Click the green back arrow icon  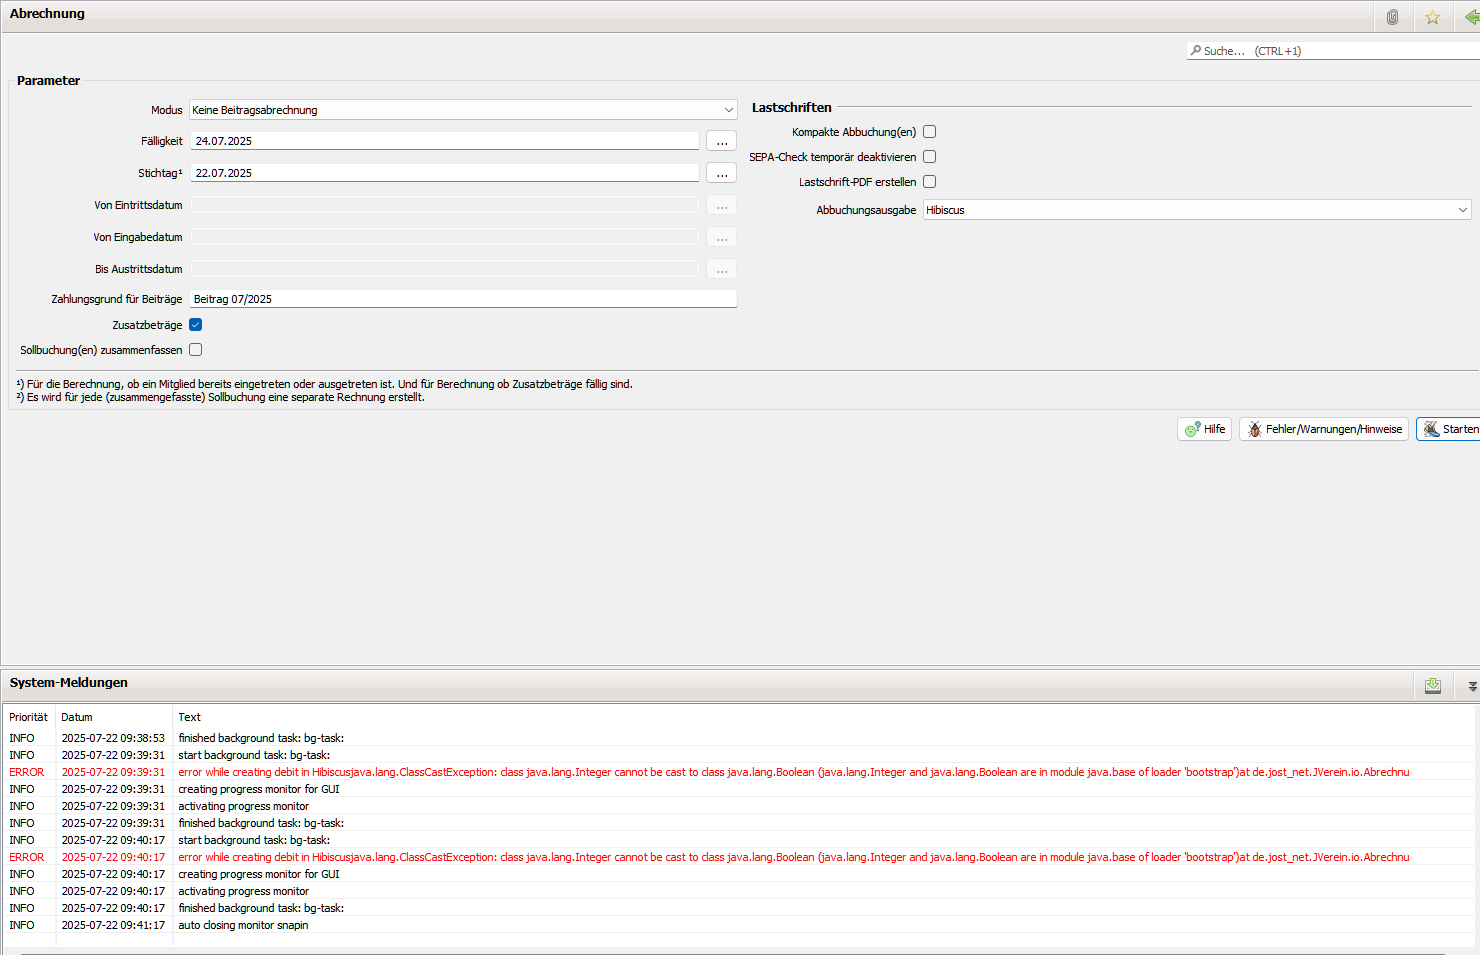point(1471,17)
